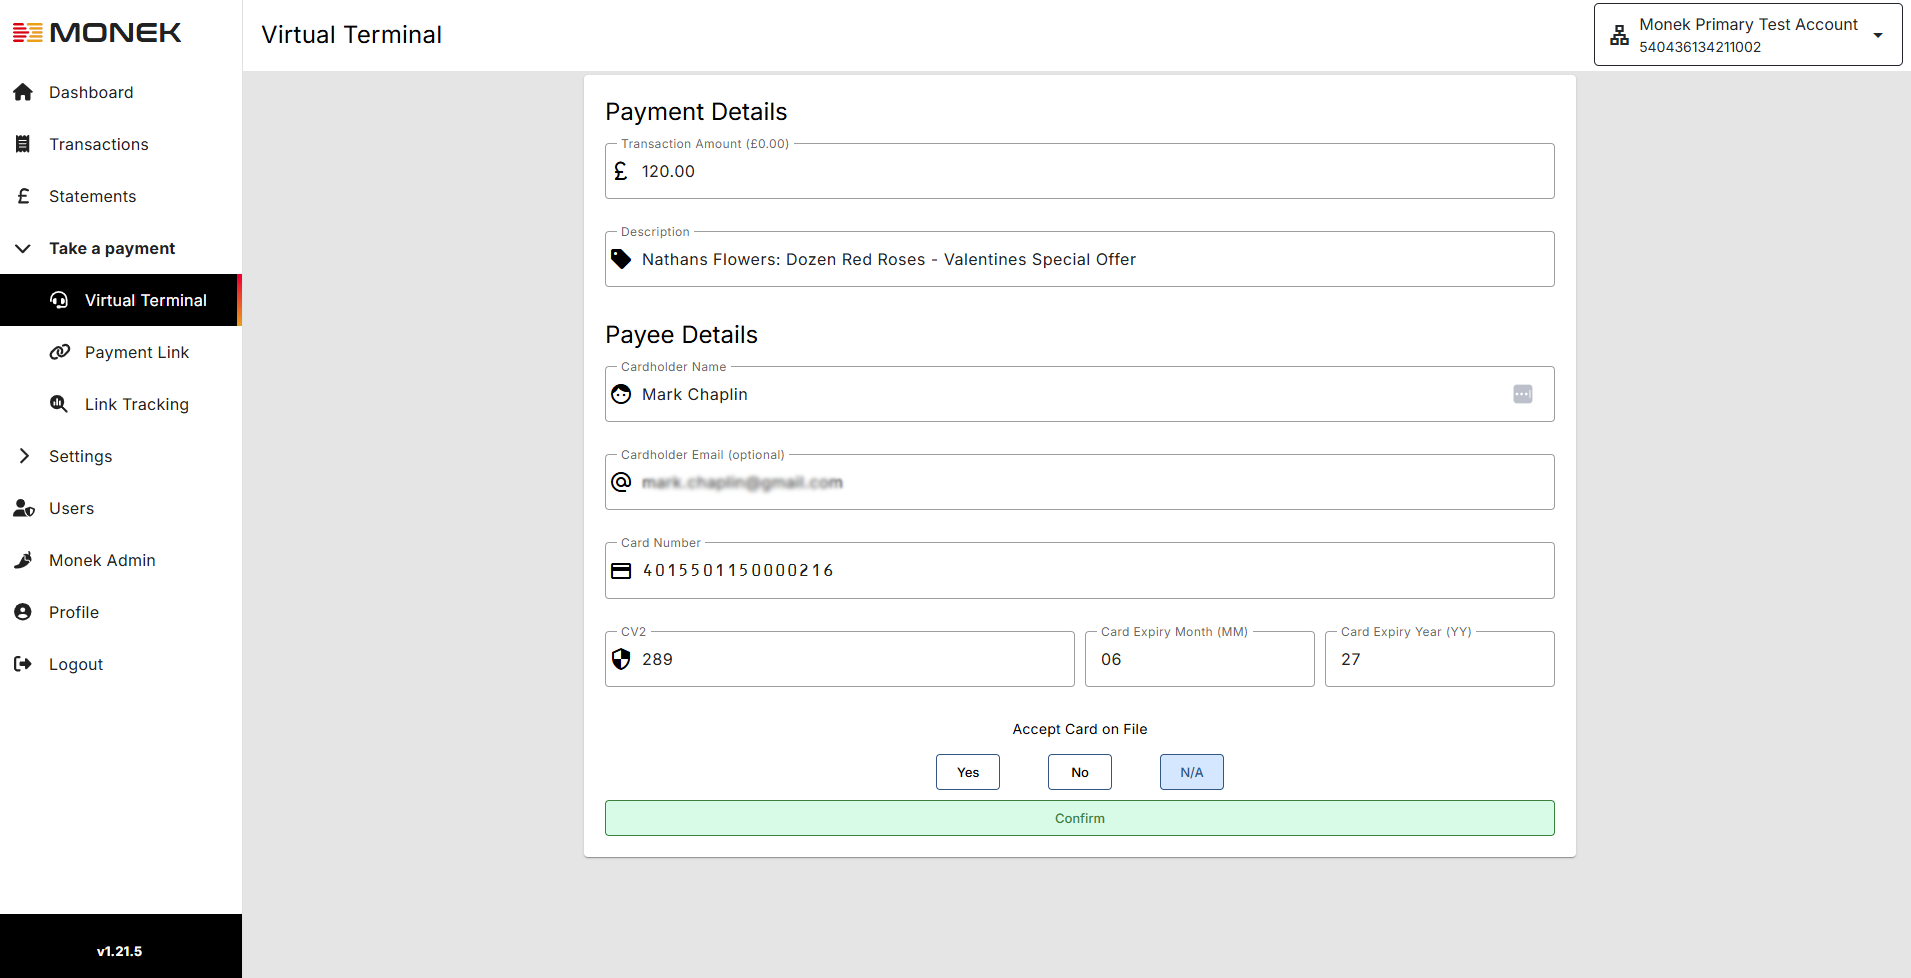Click the Profile person icon
Image resolution: width=1911 pixels, height=978 pixels.
point(23,612)
